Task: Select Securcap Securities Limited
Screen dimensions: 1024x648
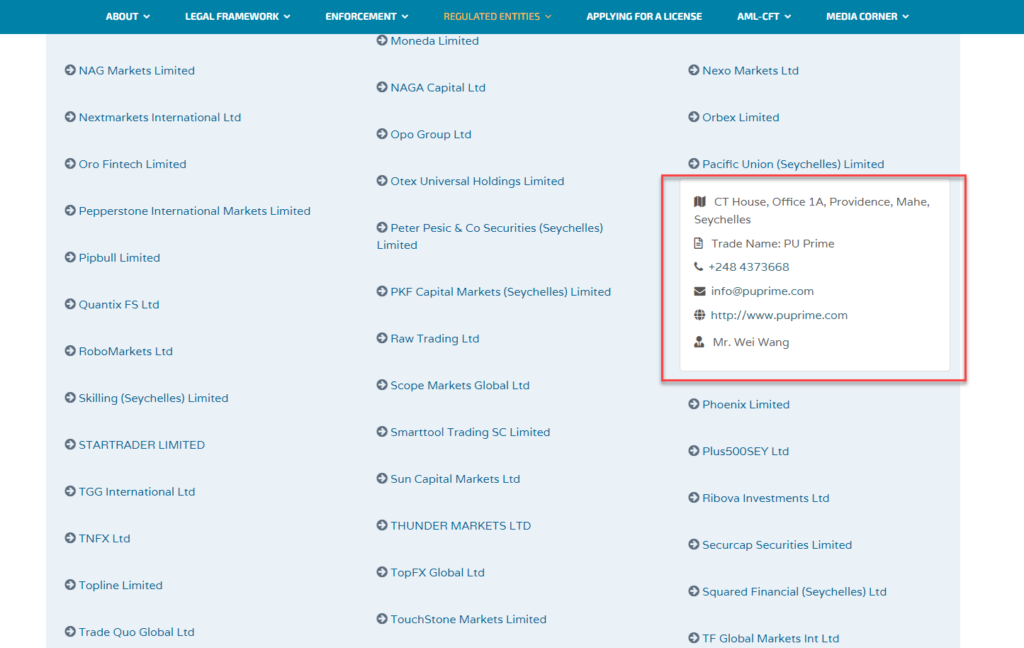Action: 777,544
